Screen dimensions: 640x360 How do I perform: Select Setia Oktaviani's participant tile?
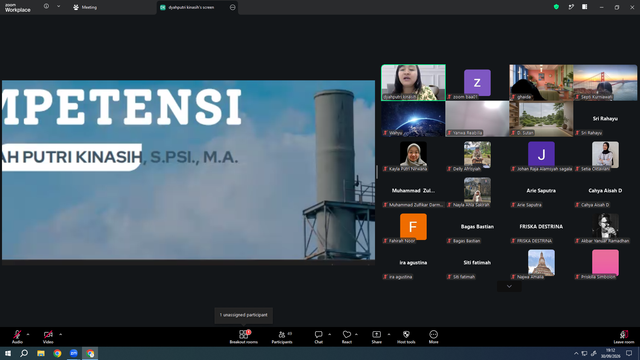tap(605, 155)
